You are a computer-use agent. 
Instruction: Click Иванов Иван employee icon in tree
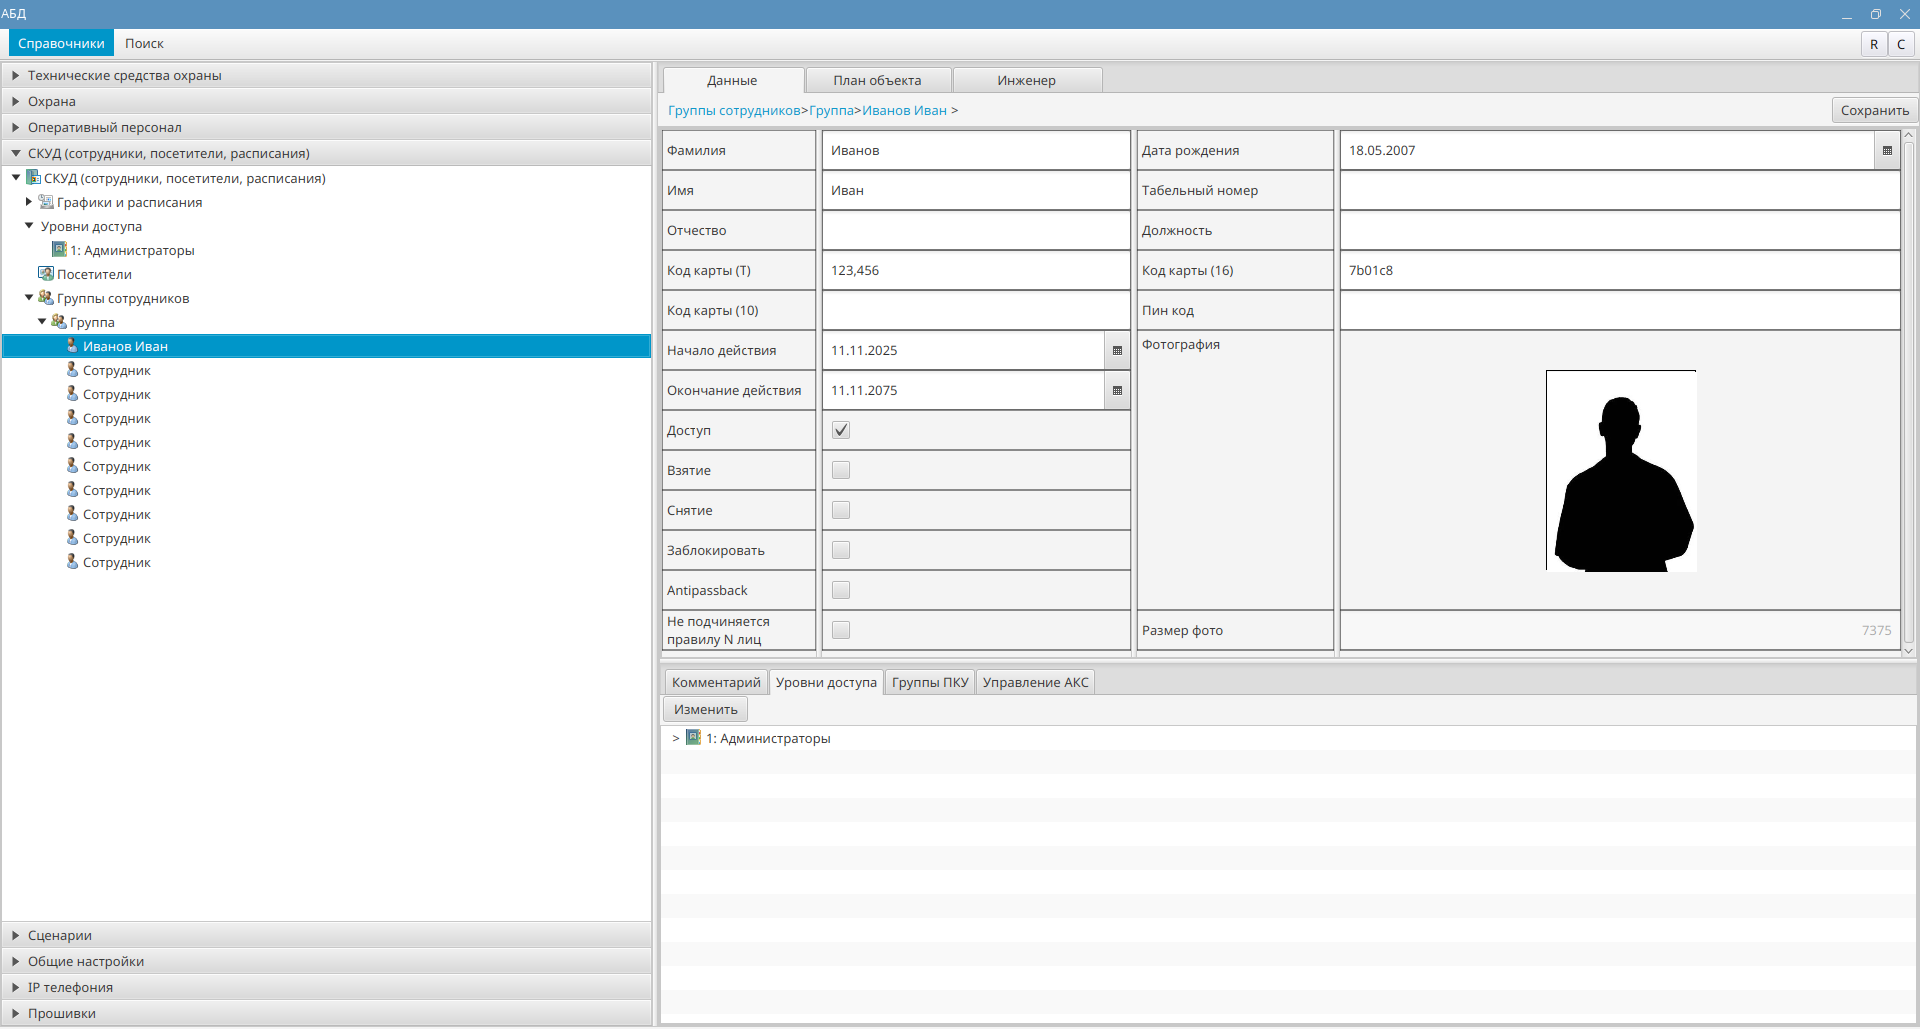click(x=72, y=346)
